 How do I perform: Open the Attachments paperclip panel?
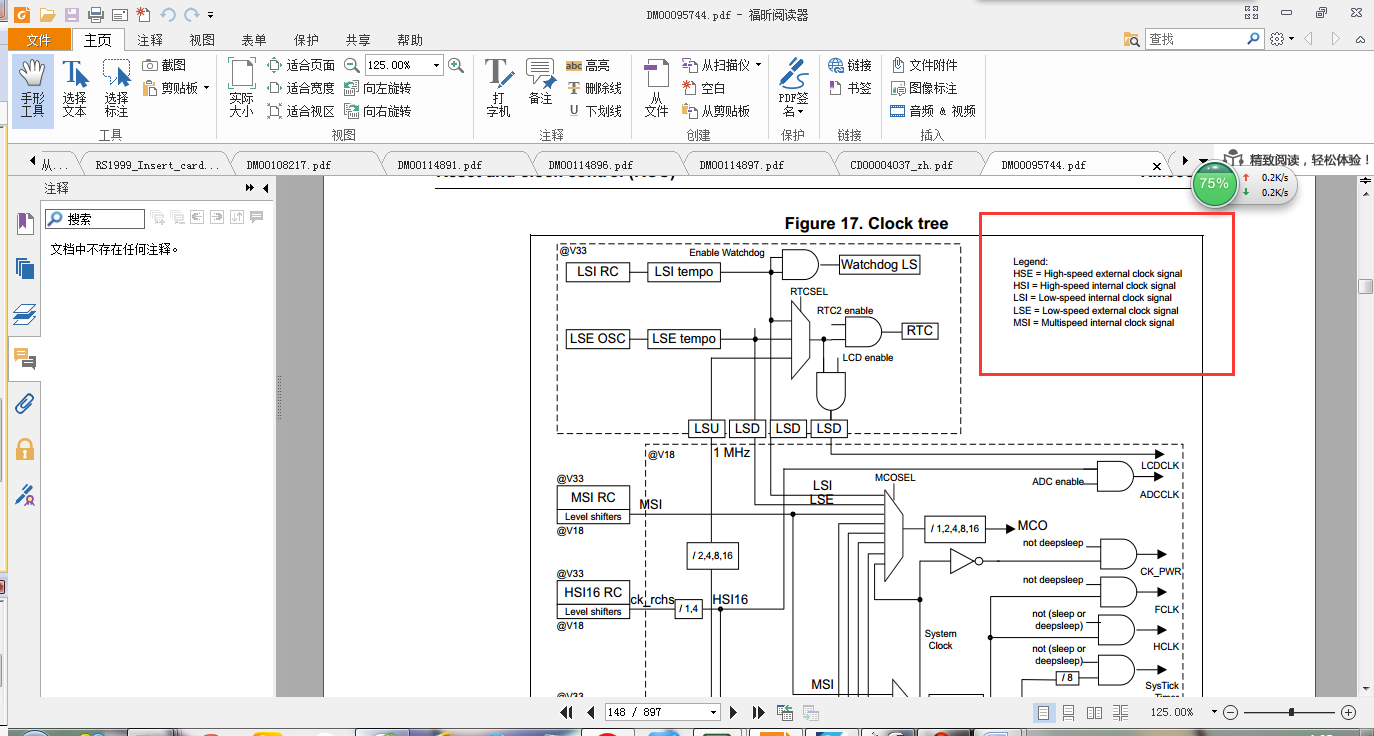click(25, 403)
